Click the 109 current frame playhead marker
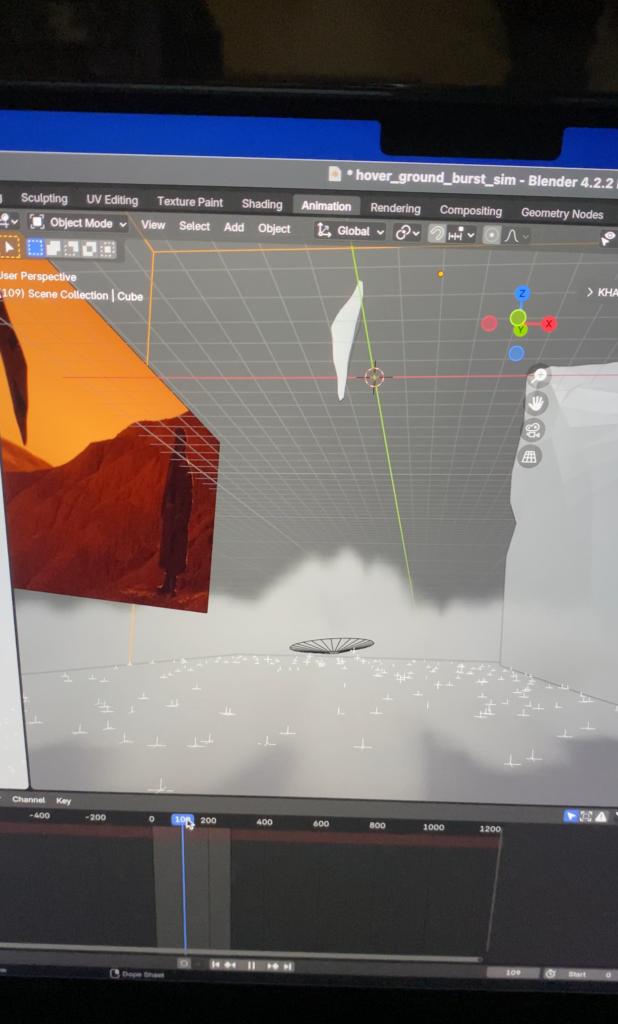Viewport: 618px width, 1024px height. (182, 820)
